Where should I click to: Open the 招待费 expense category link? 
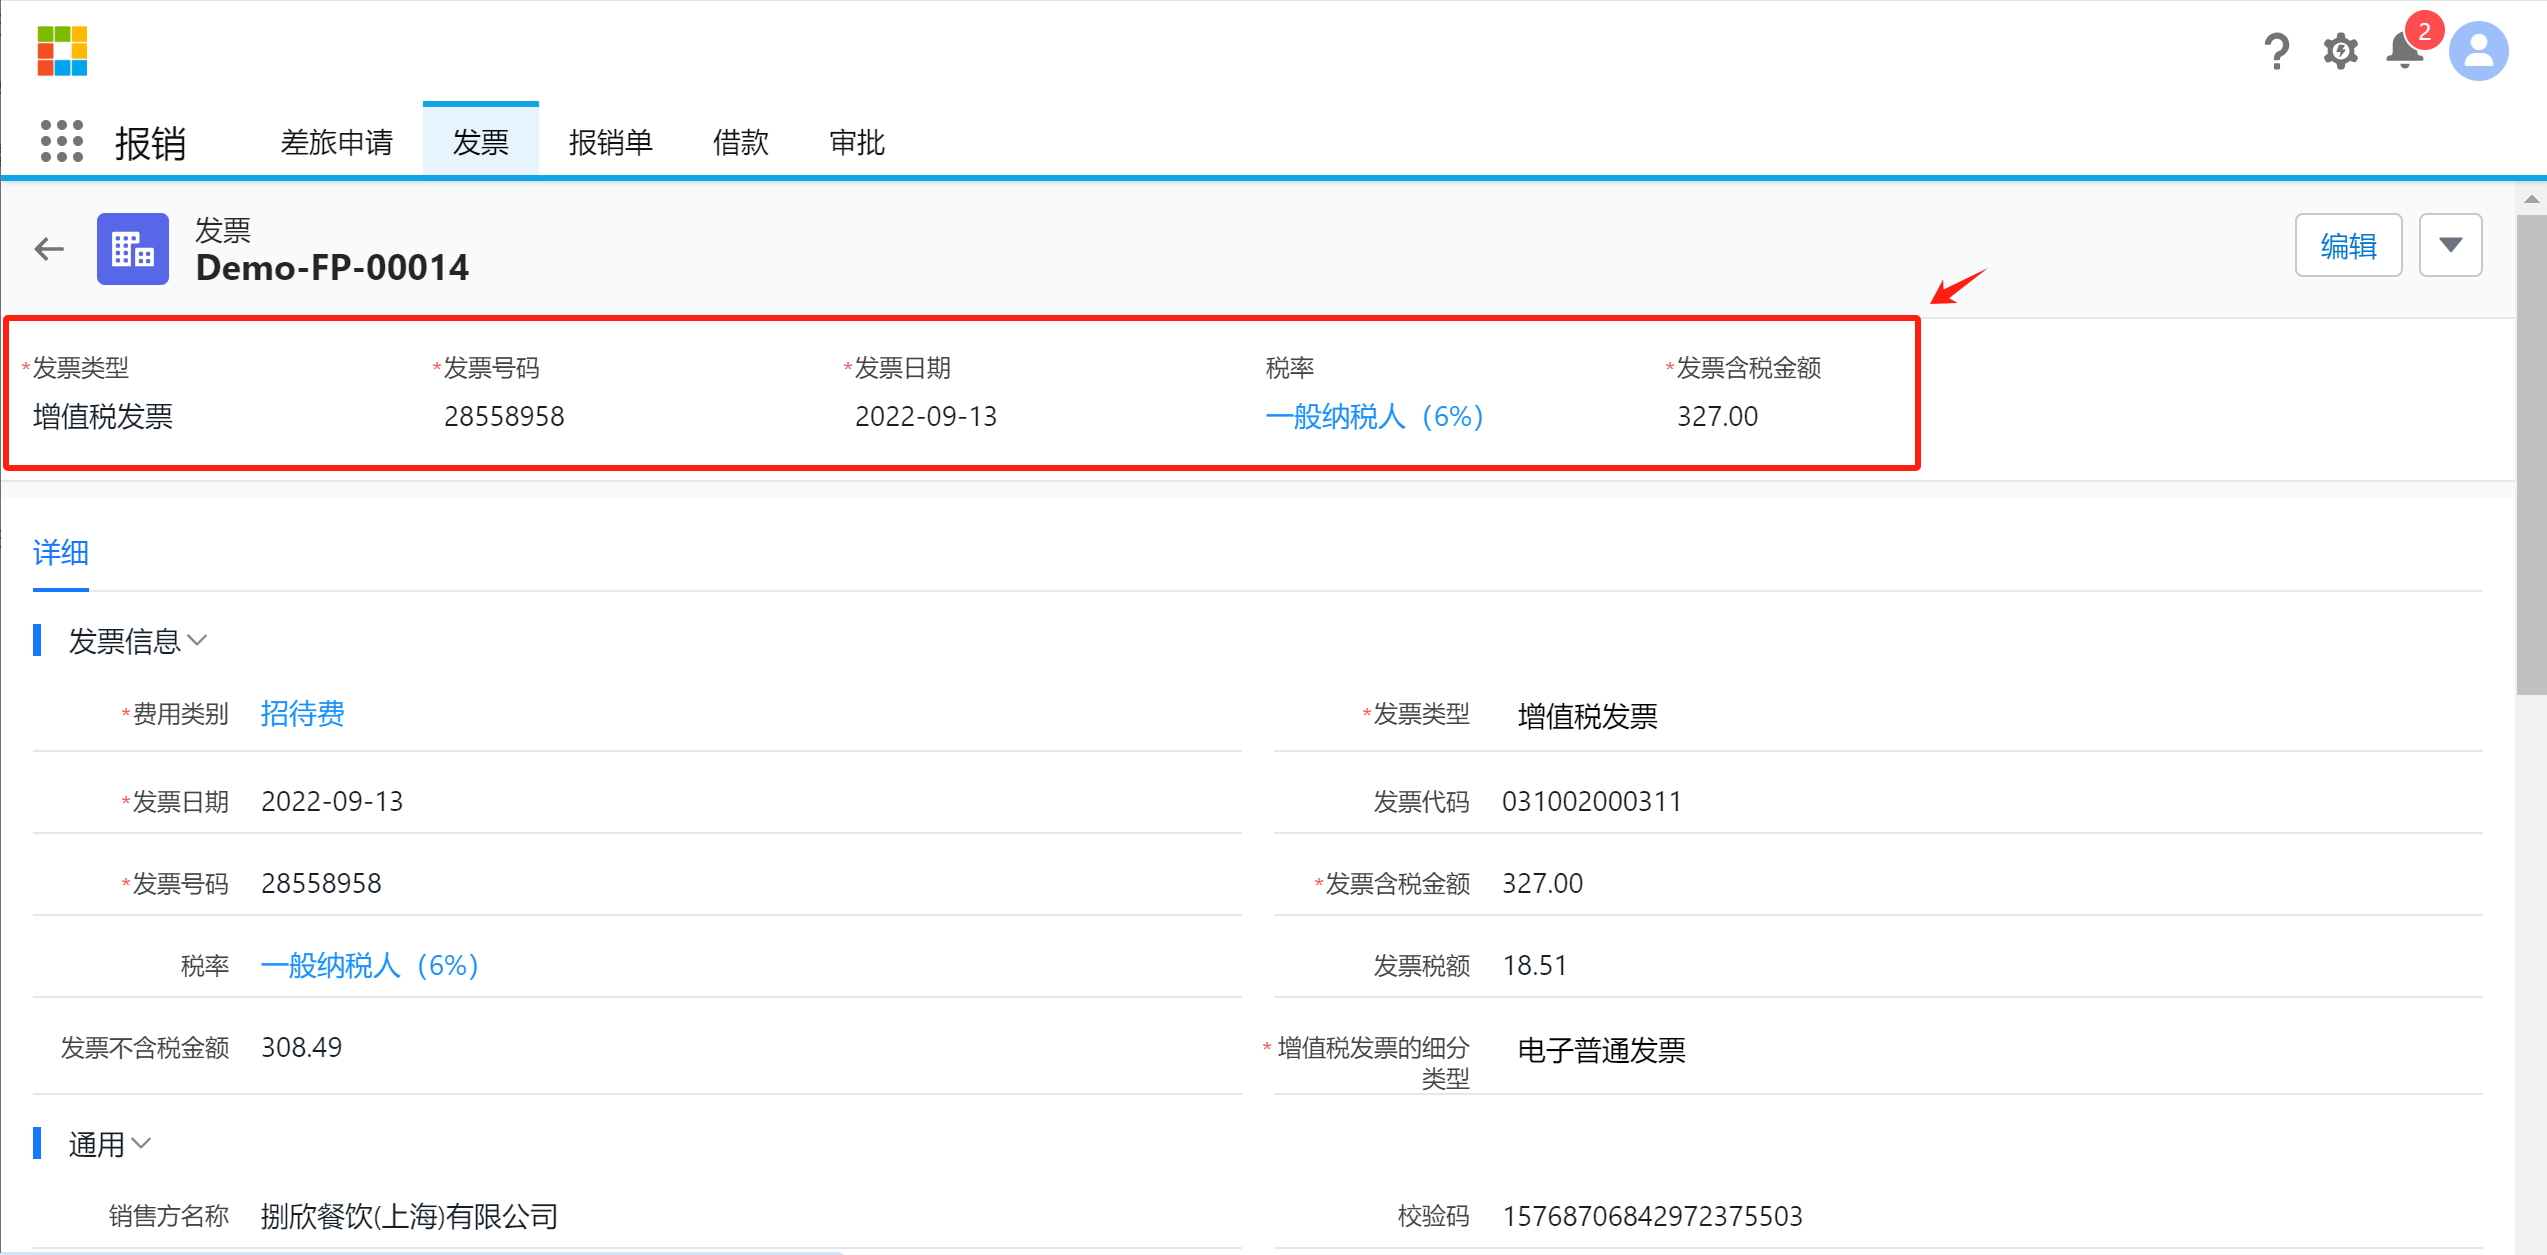point(302,714)
